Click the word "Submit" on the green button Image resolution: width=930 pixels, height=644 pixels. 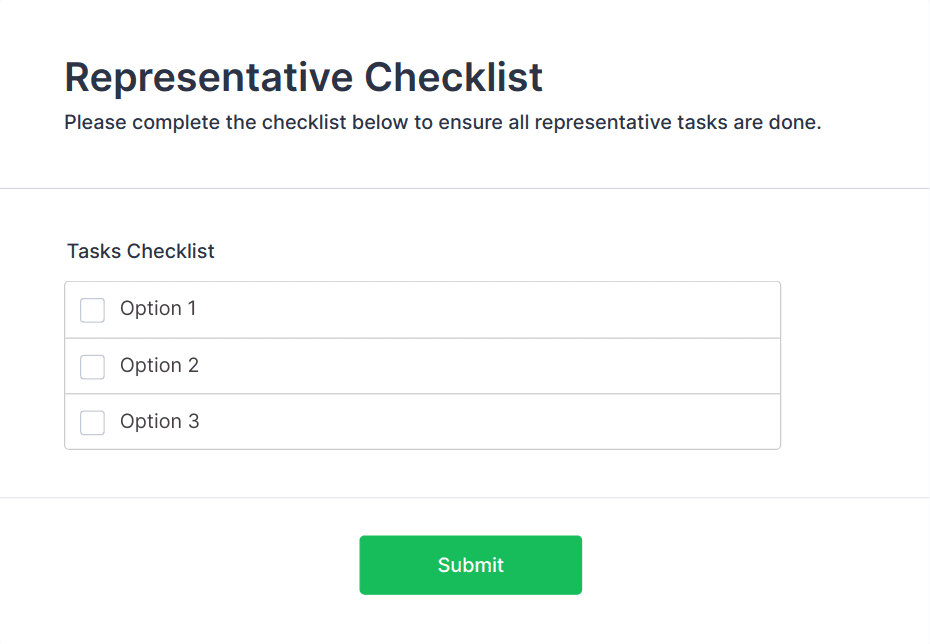coord(470,565)
